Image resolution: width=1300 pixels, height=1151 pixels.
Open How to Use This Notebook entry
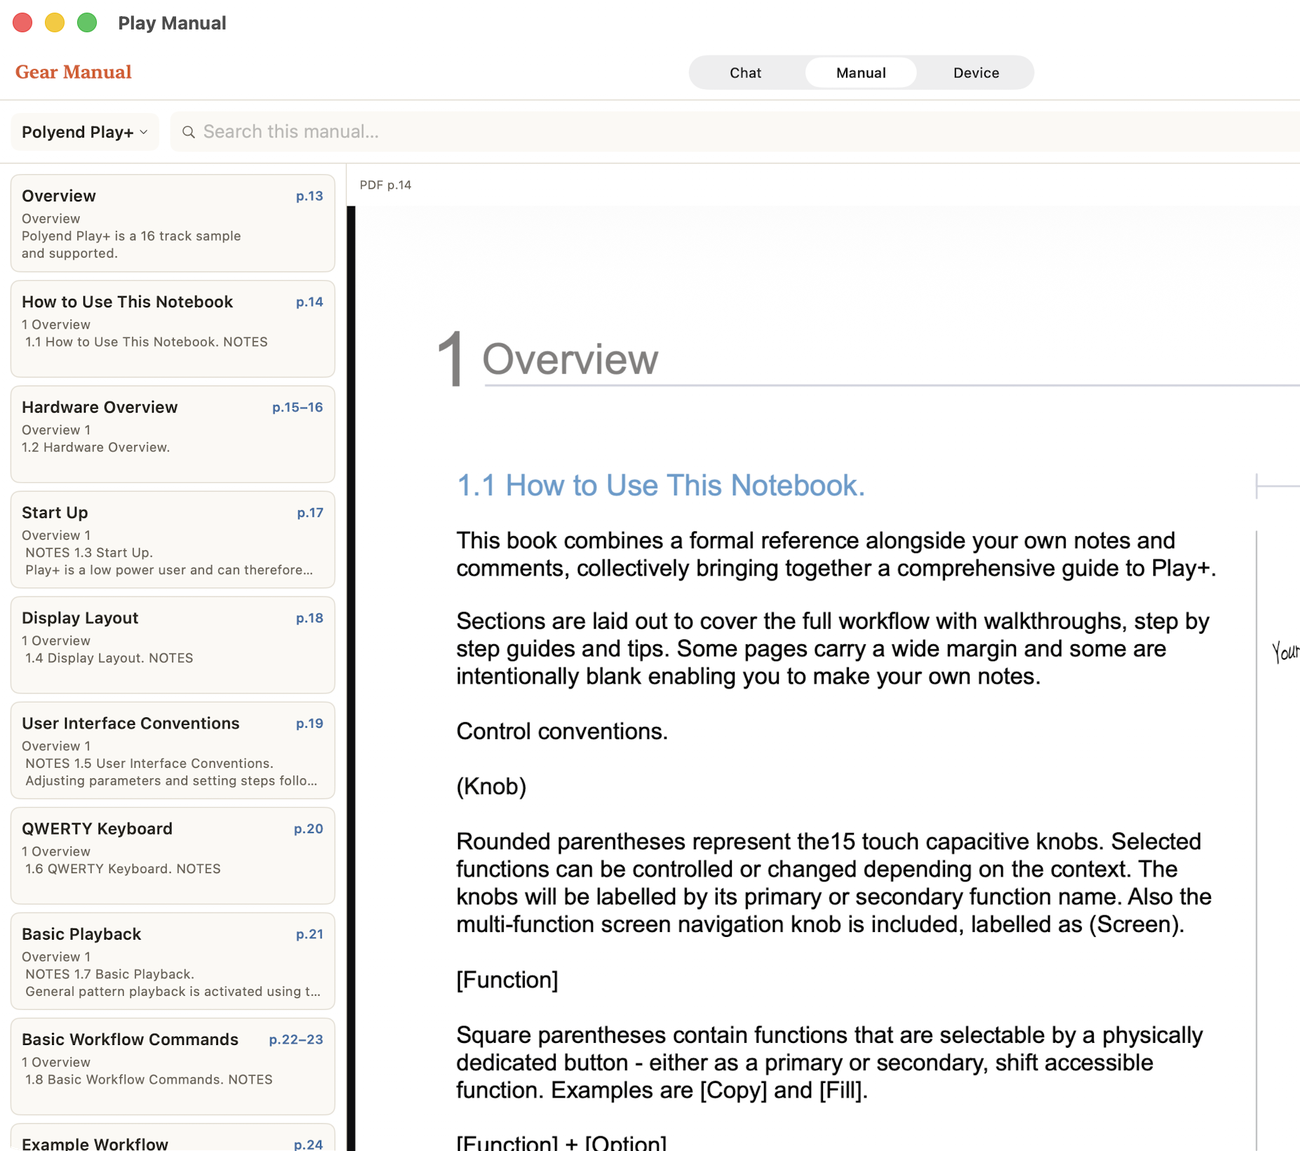pyautogui.click(x=173, y=329)
